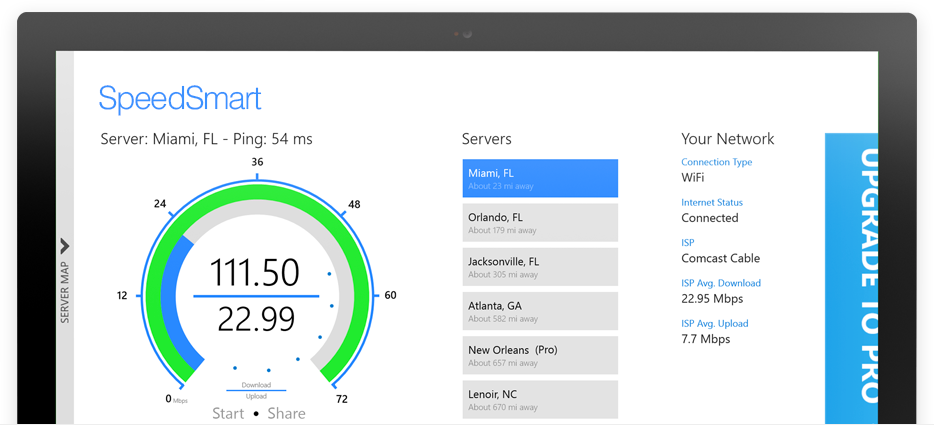Choose the Lenoir, NC server
The height and width of the screenshot is (425, 934).
[x=540, y=399]
